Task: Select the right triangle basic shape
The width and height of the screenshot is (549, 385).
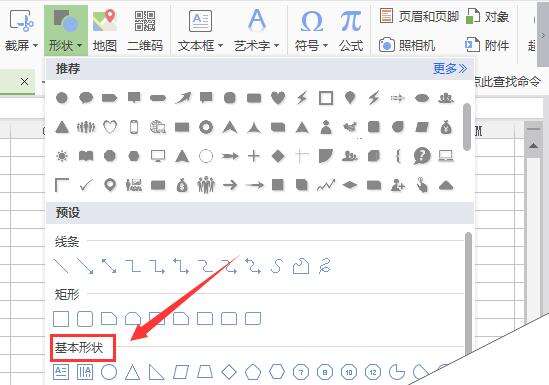Action: pyautogui.click(x=156, y=372)
